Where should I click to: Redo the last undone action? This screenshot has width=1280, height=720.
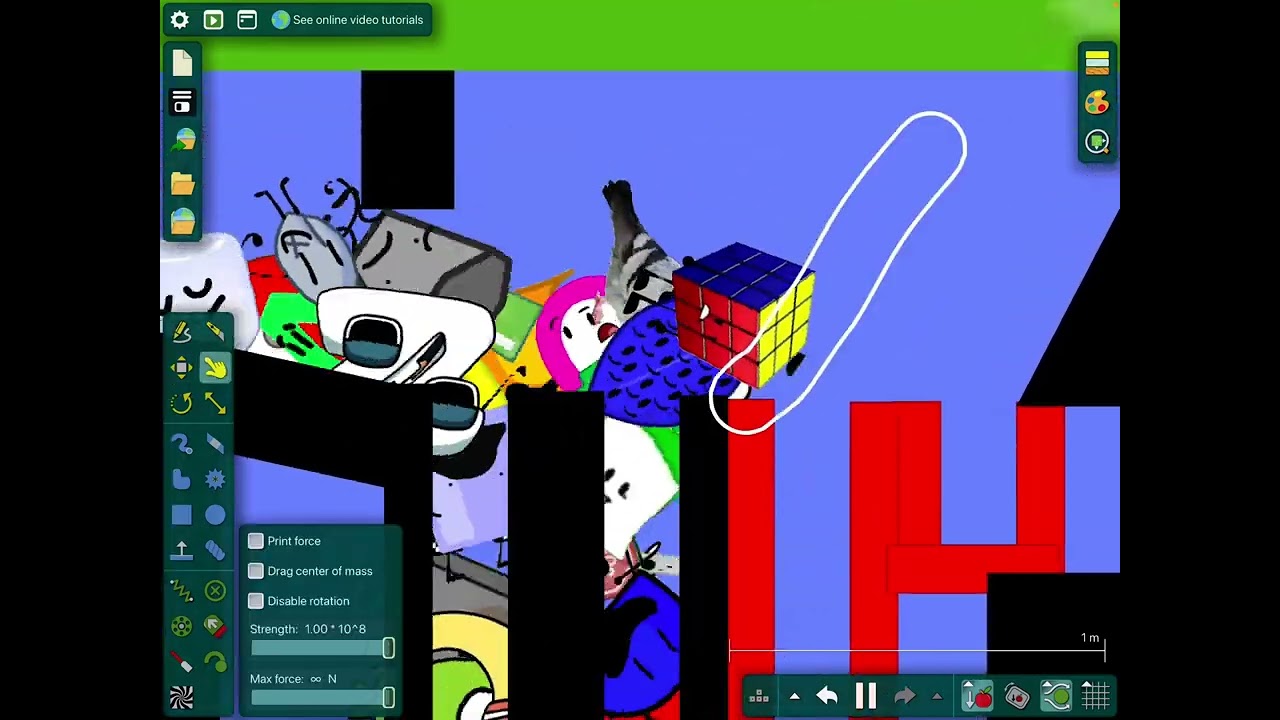click(x=904, y=697)
